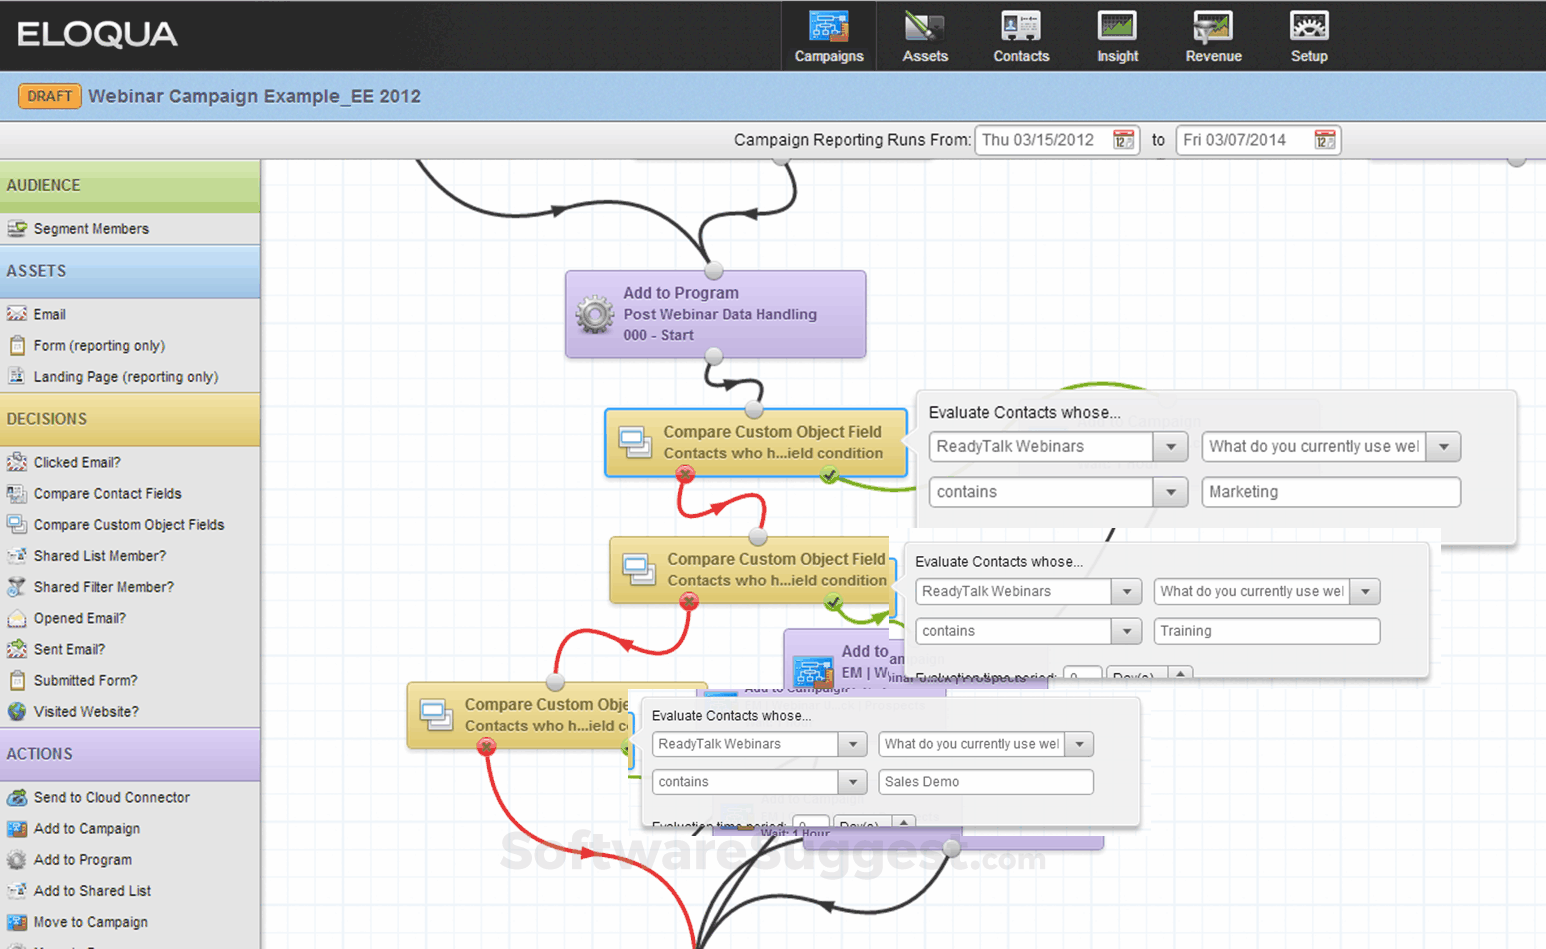Screen dimensions: 1546x949
Task: Select Segment Members in Audience panel
Action: pyautogui.click(x=91, y=229)
